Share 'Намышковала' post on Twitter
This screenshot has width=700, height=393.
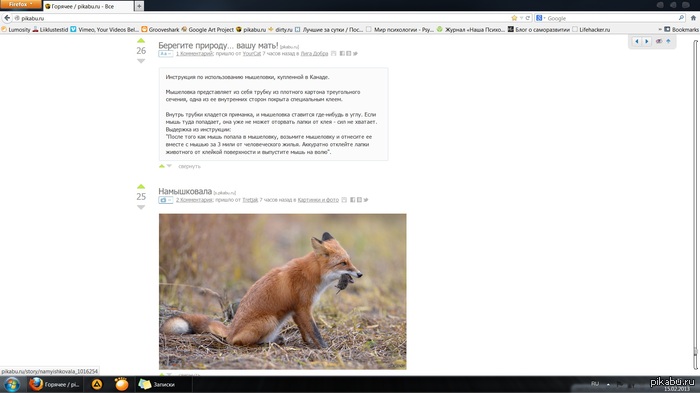coord(366,200)
